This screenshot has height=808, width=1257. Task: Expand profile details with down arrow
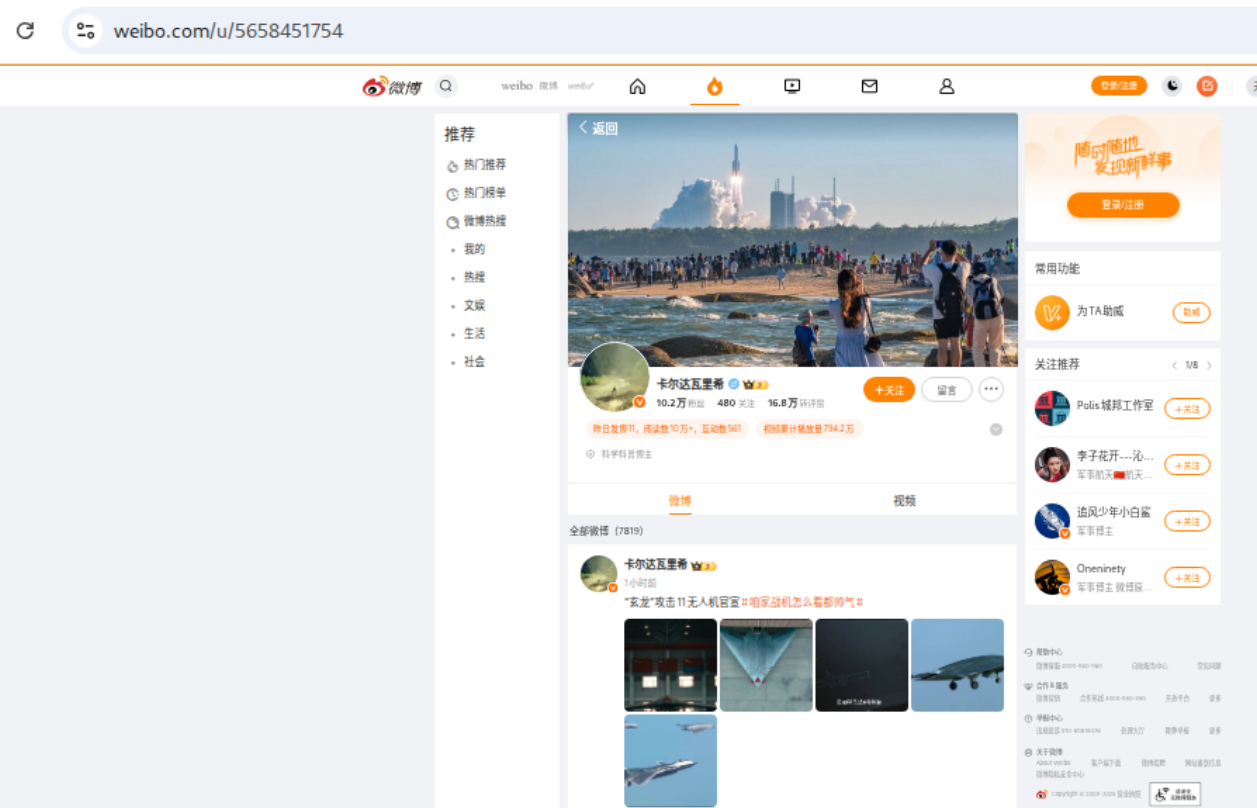click(996, 430)
